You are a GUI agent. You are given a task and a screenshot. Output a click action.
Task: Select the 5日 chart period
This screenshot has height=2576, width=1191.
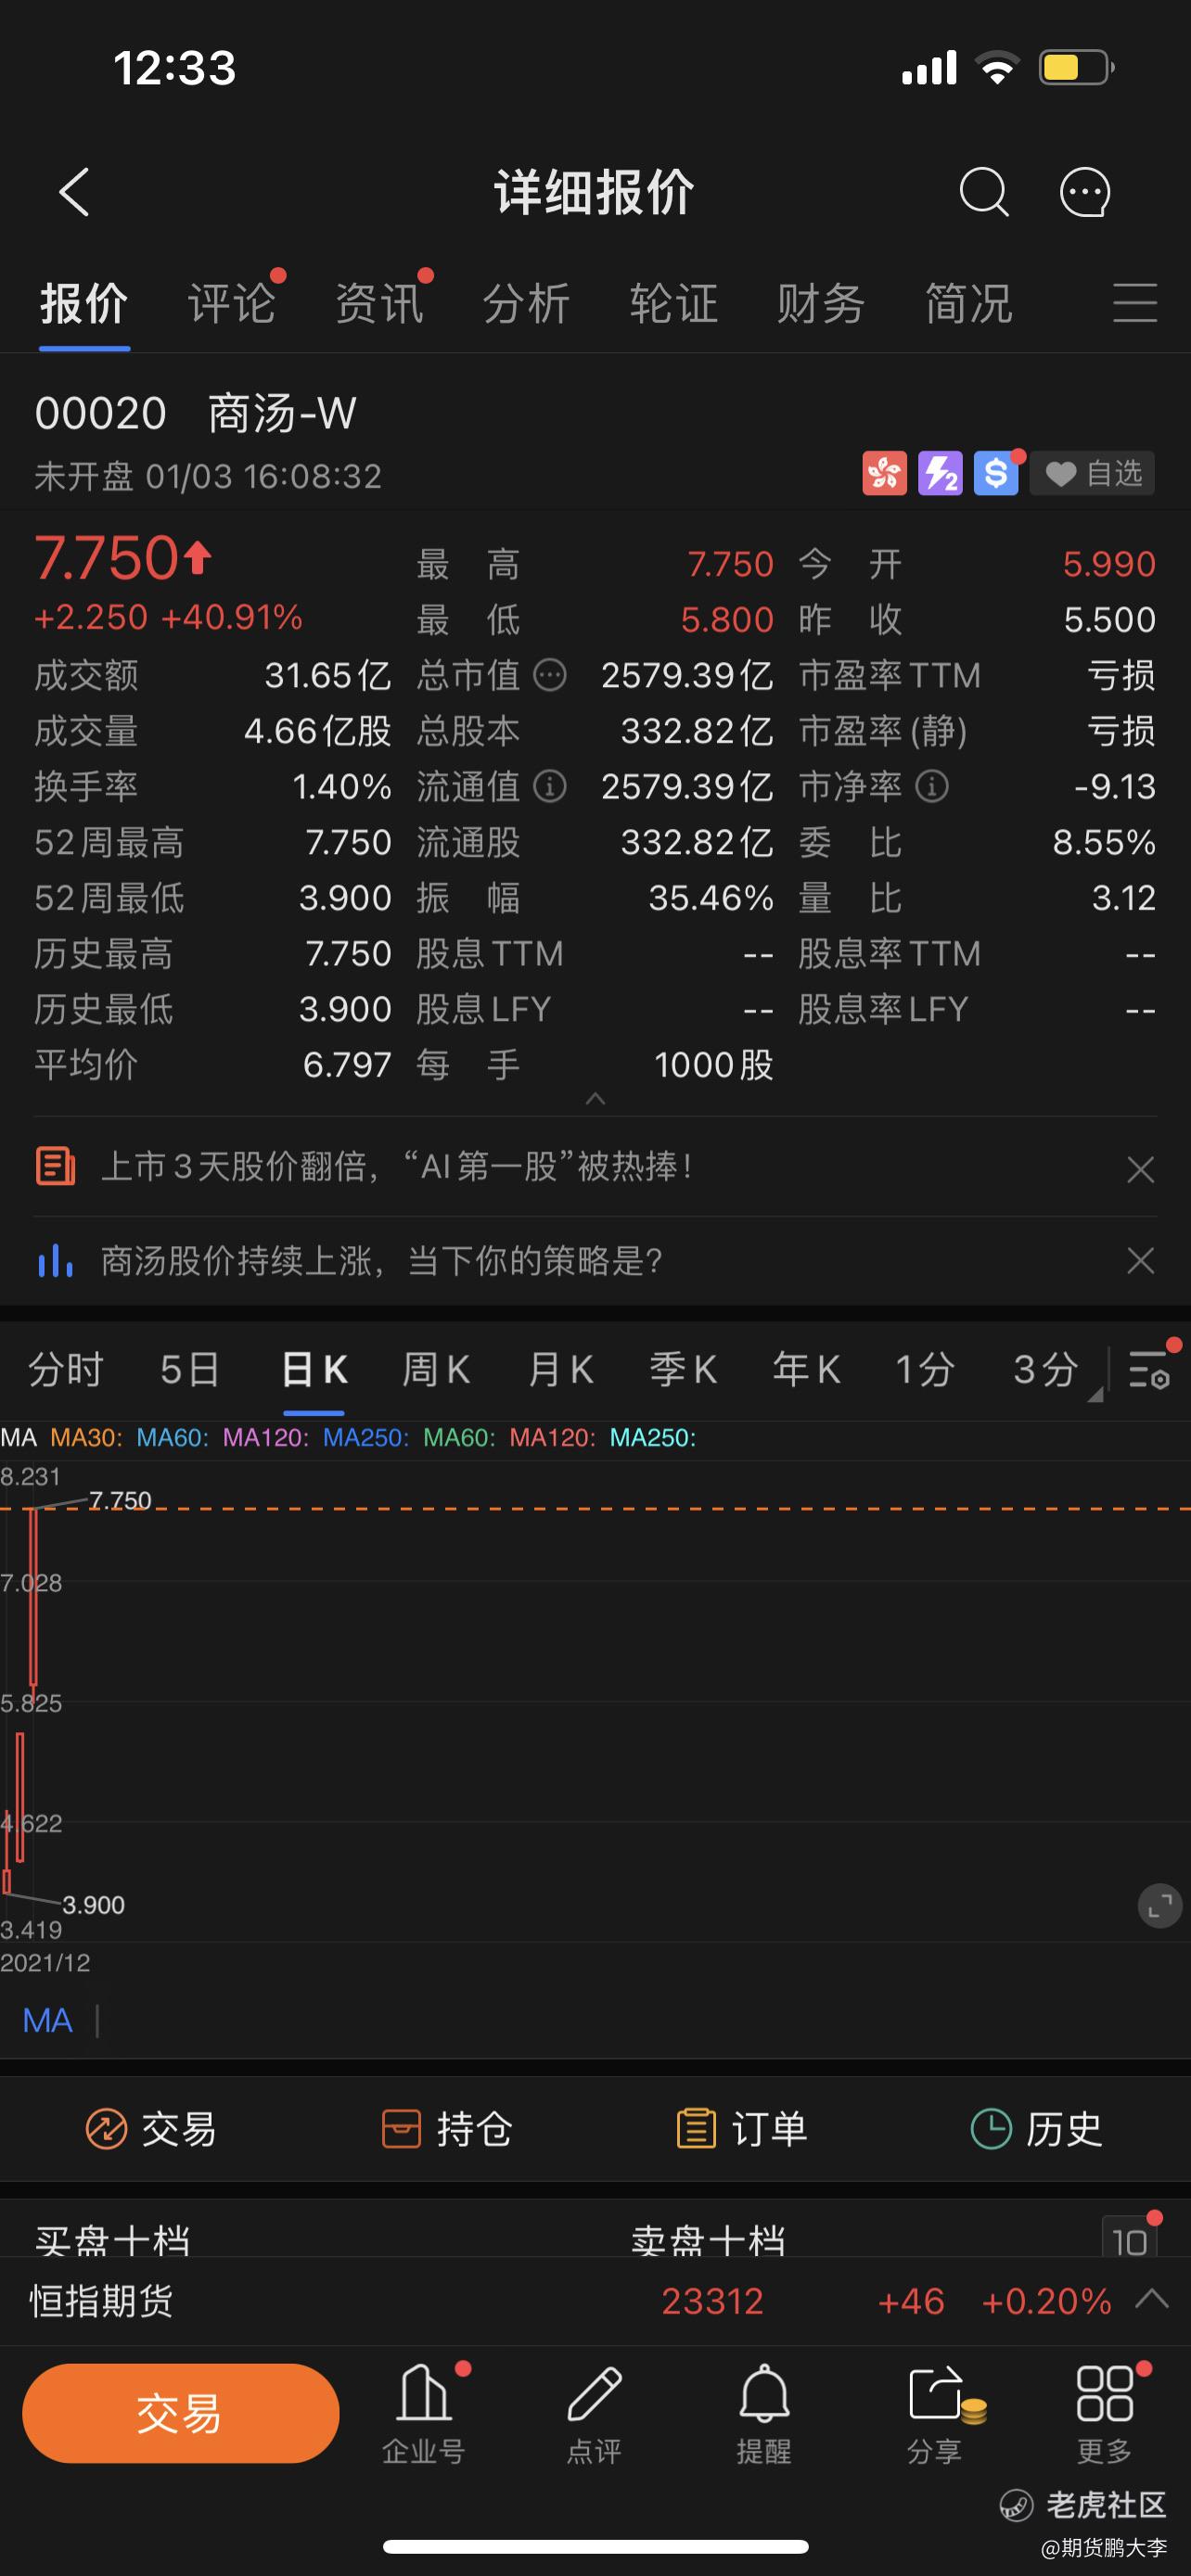point(189,1369)
